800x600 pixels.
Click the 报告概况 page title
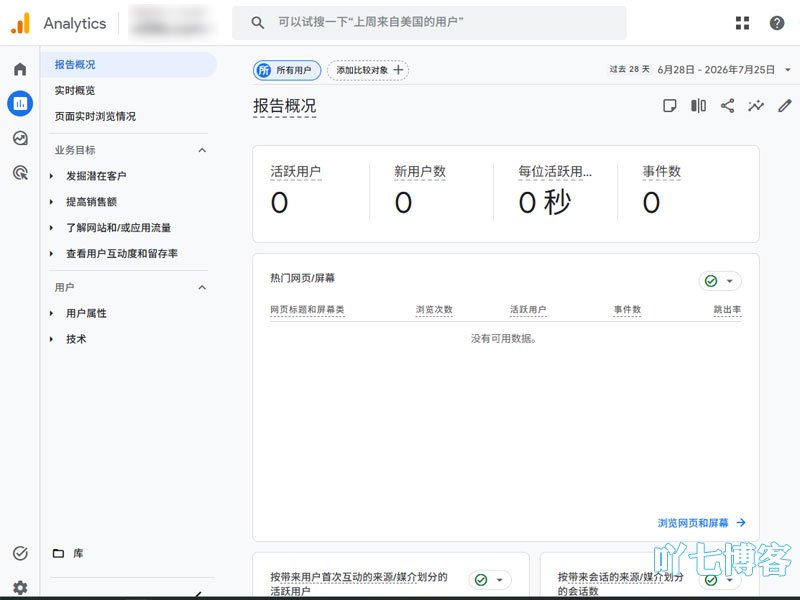(285, 106)
